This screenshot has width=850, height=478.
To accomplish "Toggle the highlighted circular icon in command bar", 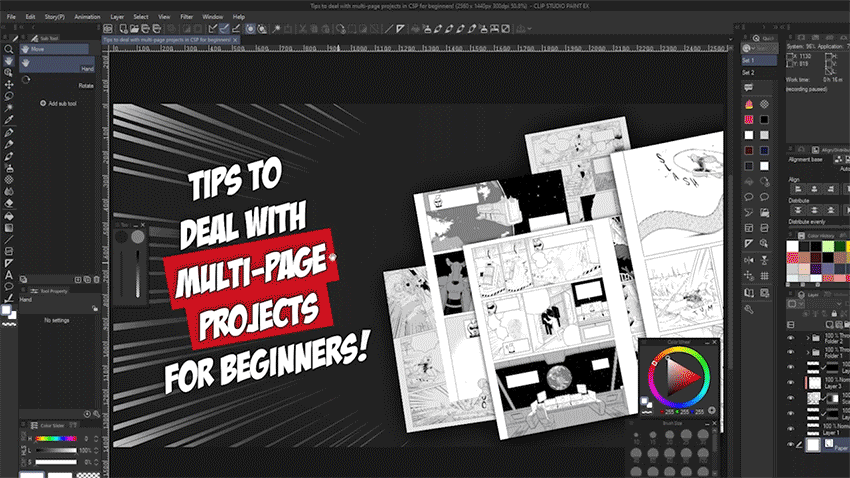I will click(250, 29).
